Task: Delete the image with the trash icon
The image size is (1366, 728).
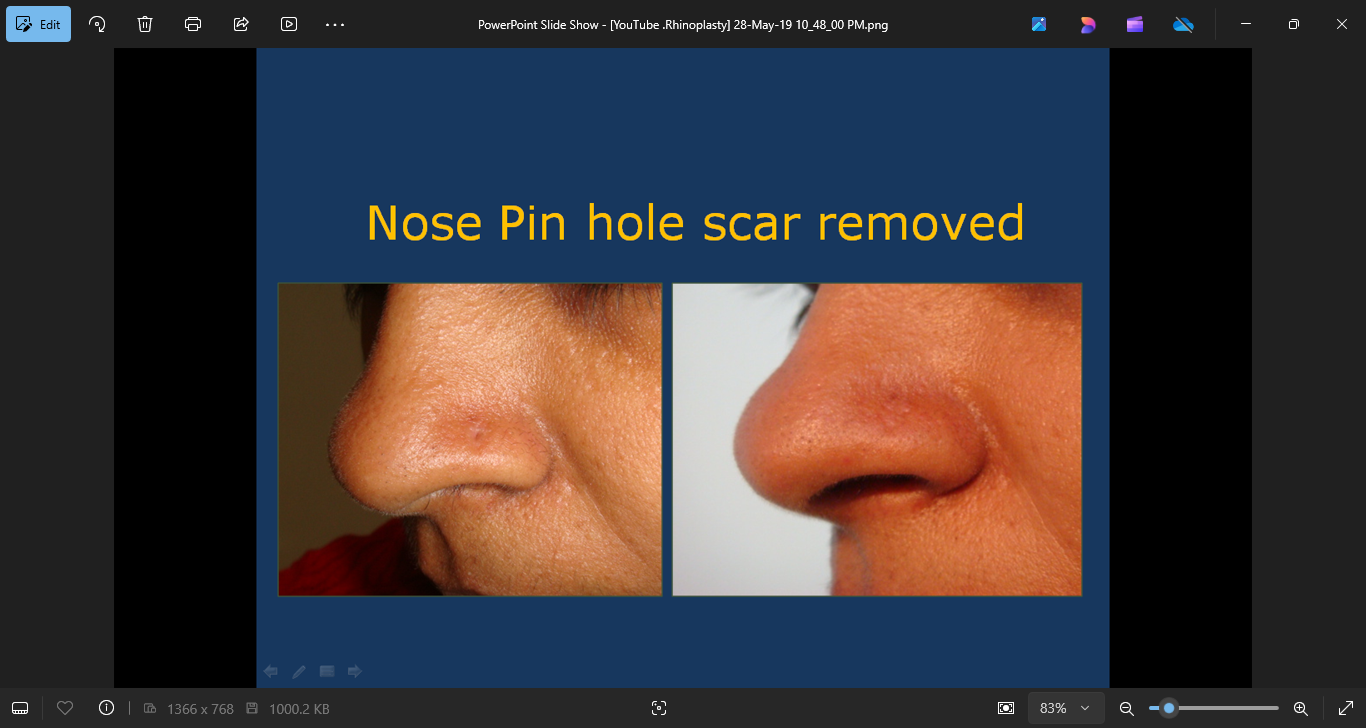Action: coord(145,24)
